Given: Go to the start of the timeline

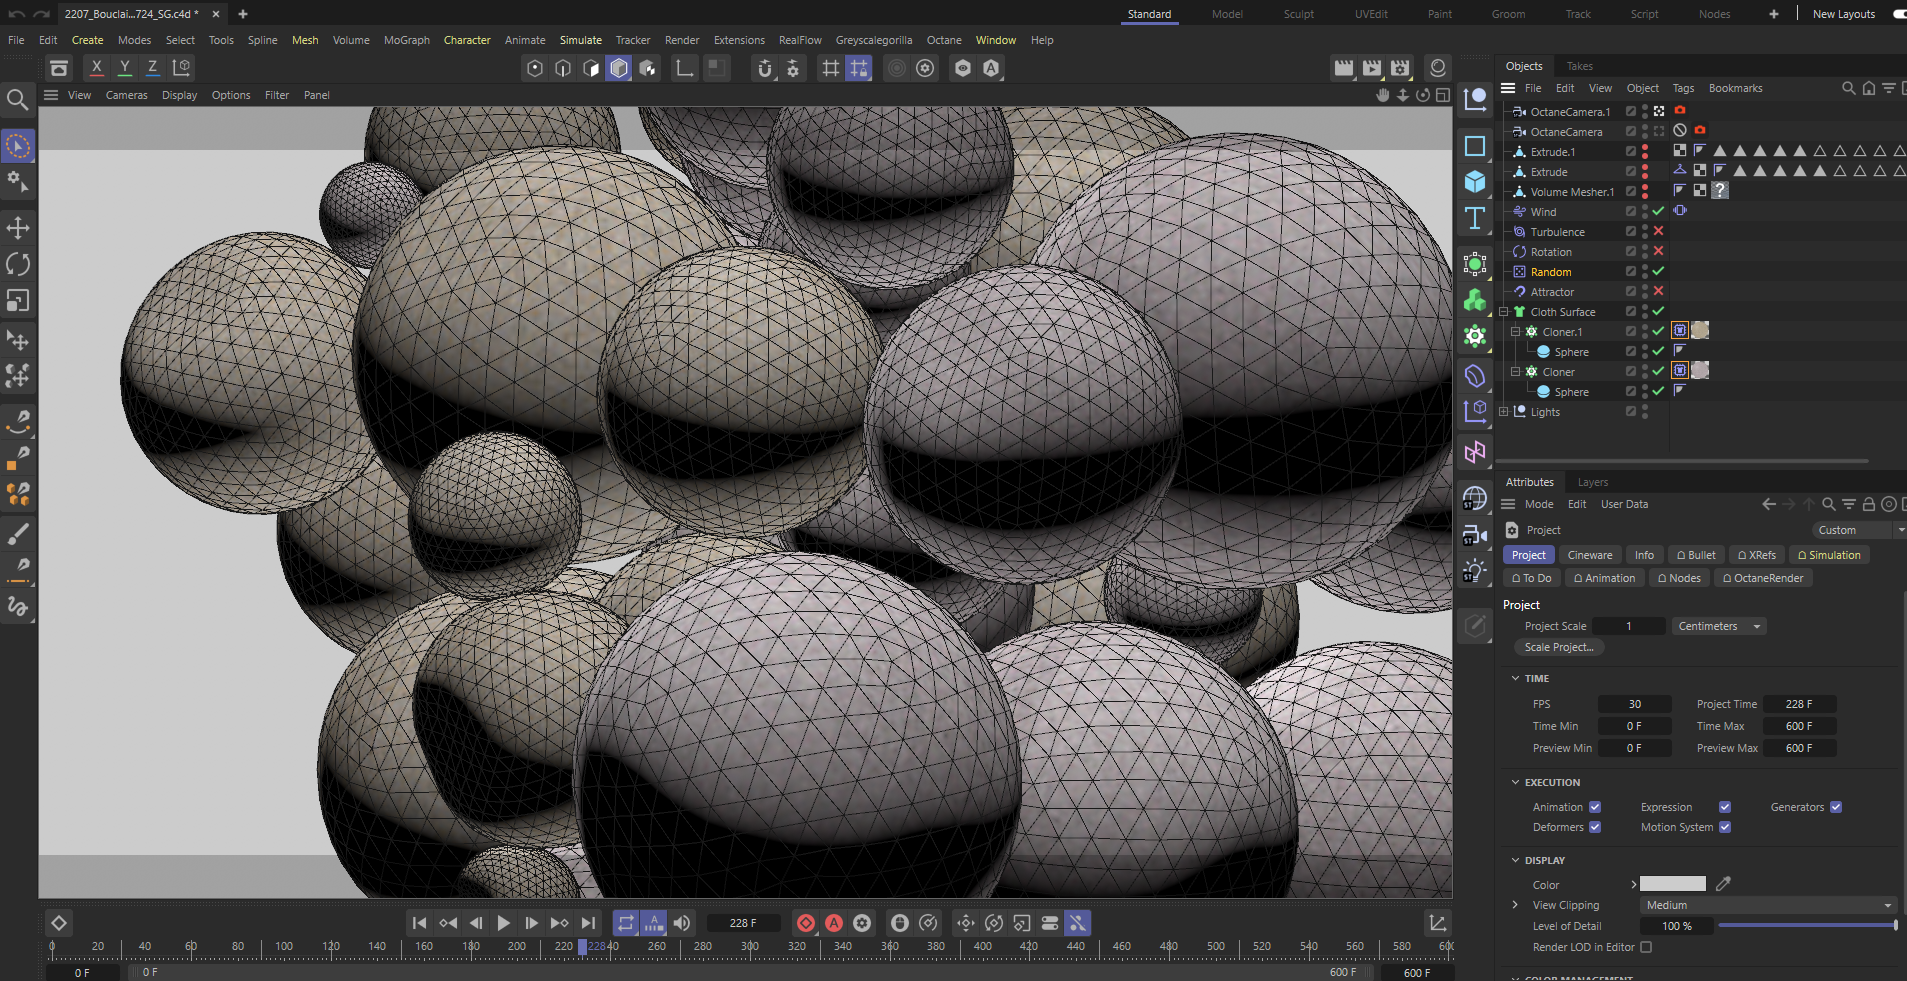Looking at the screenshot, I should click(420, 923).
